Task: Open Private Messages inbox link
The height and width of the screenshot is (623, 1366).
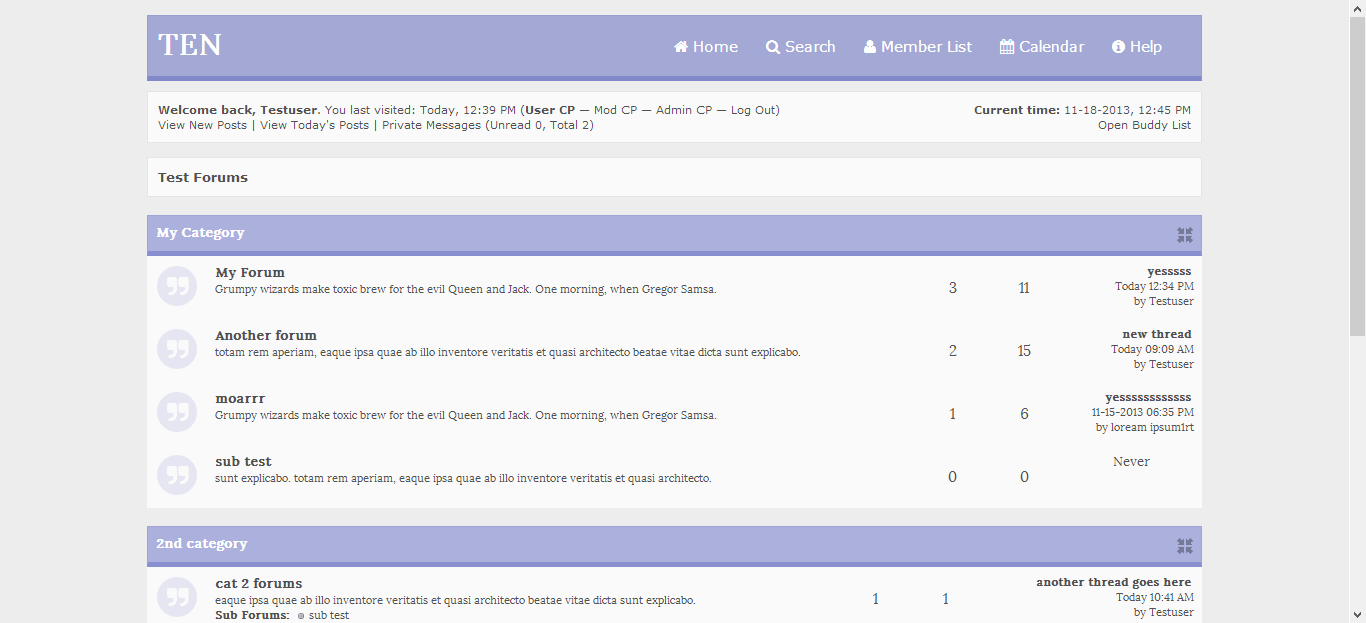Action: tap(431, 125)
